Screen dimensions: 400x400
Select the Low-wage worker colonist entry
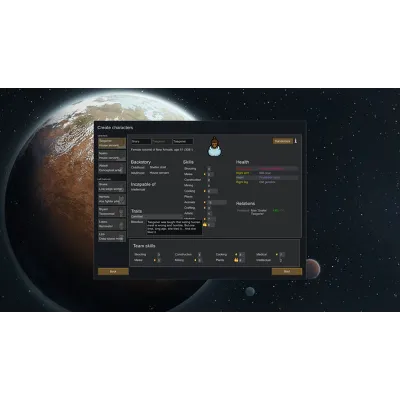pyautogui.click(x=112, y=187)
